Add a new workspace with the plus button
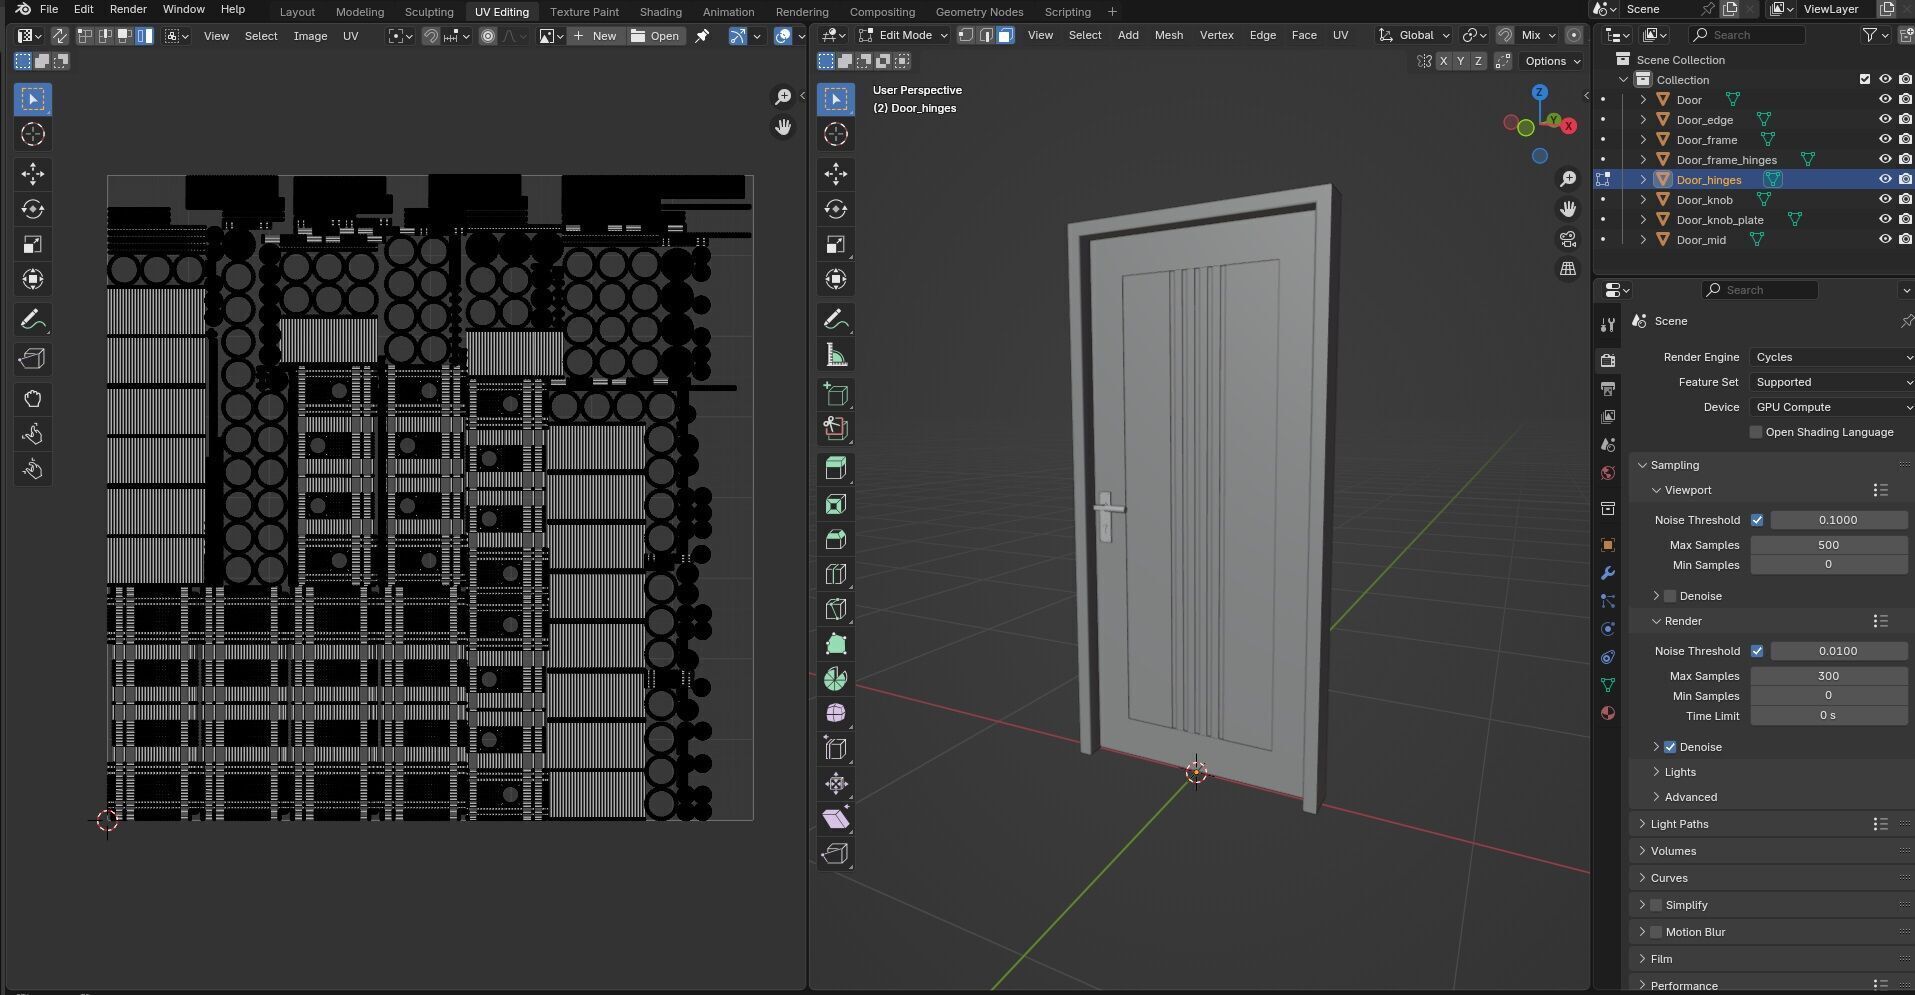 coord(1112,12)
